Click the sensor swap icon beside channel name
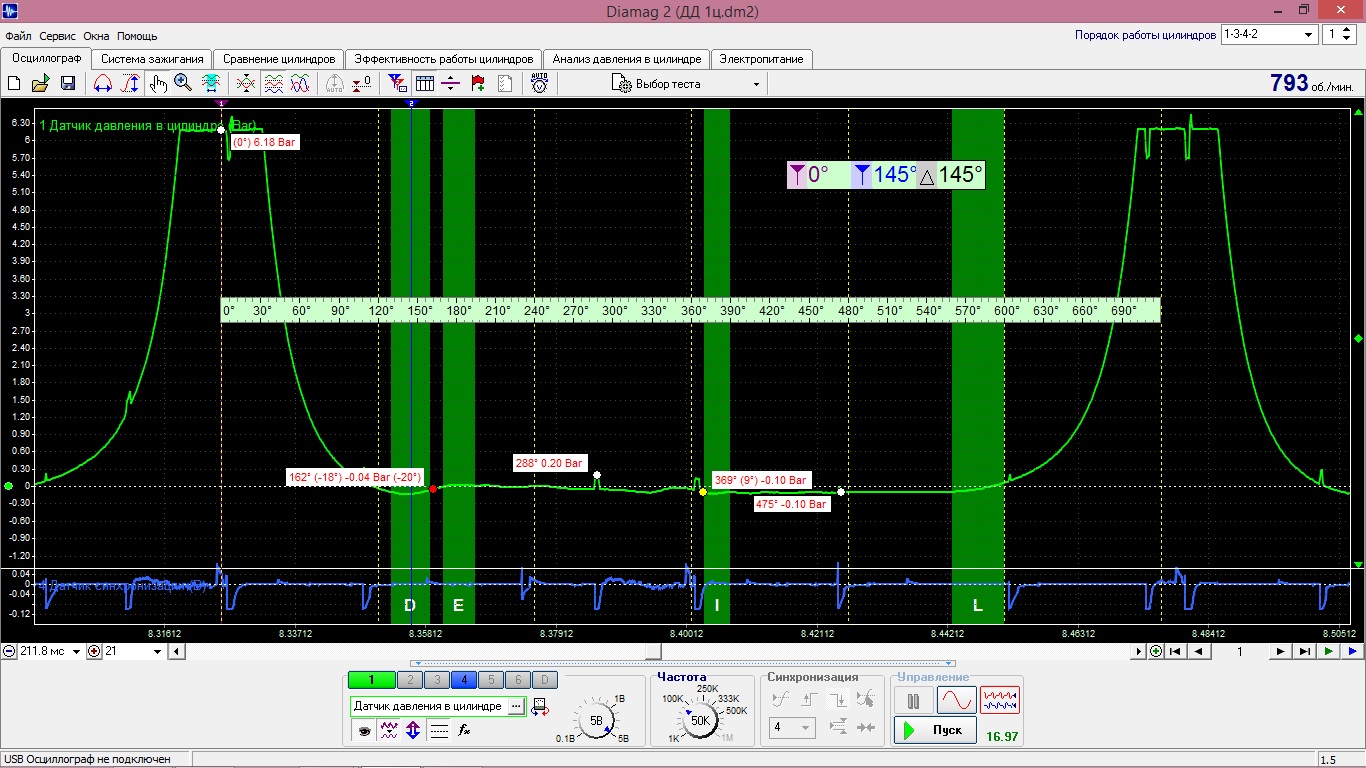The height and width of the screenshot is (768, 1366). [541, 706]
